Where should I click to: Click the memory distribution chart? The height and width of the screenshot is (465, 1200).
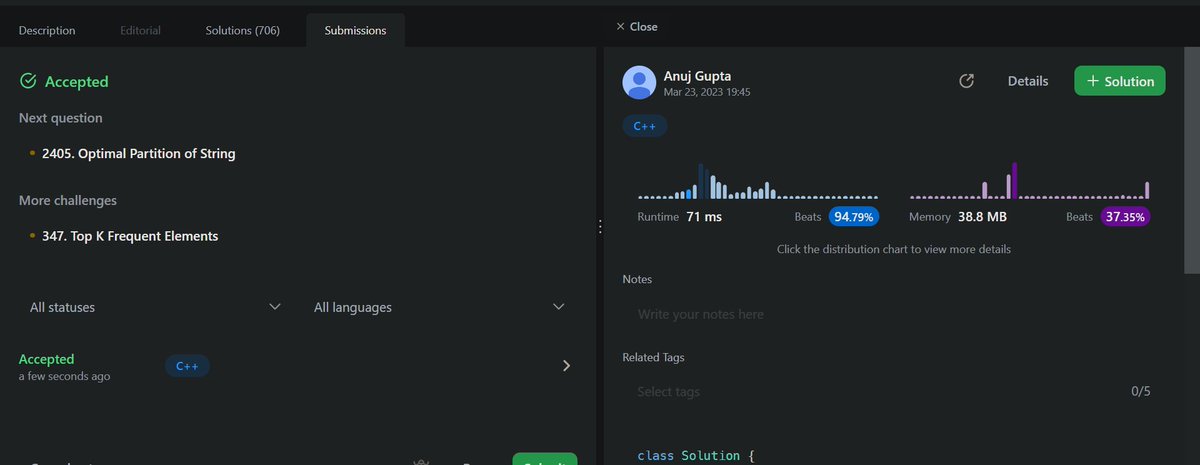(x=1029, y=181)
